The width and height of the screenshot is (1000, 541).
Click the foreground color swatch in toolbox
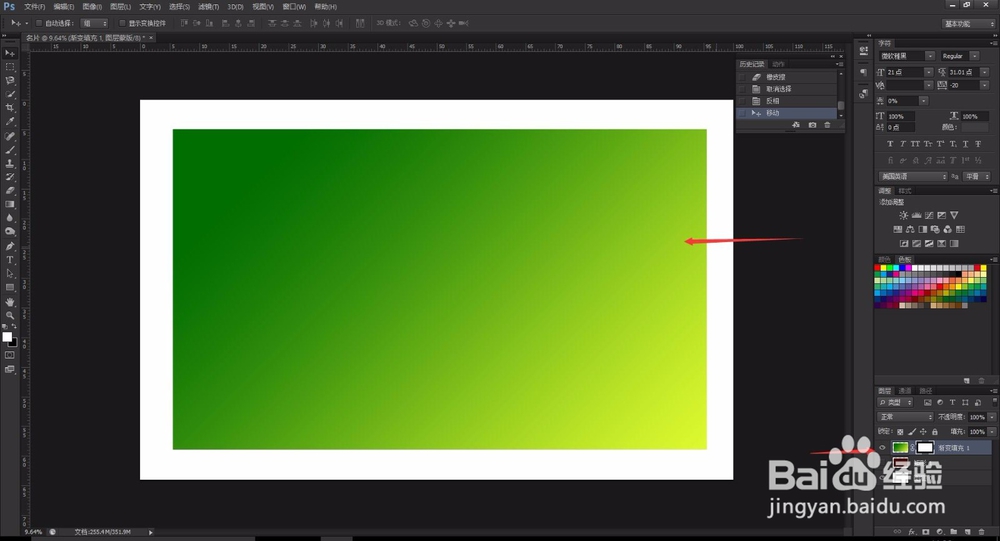(7, 337)
